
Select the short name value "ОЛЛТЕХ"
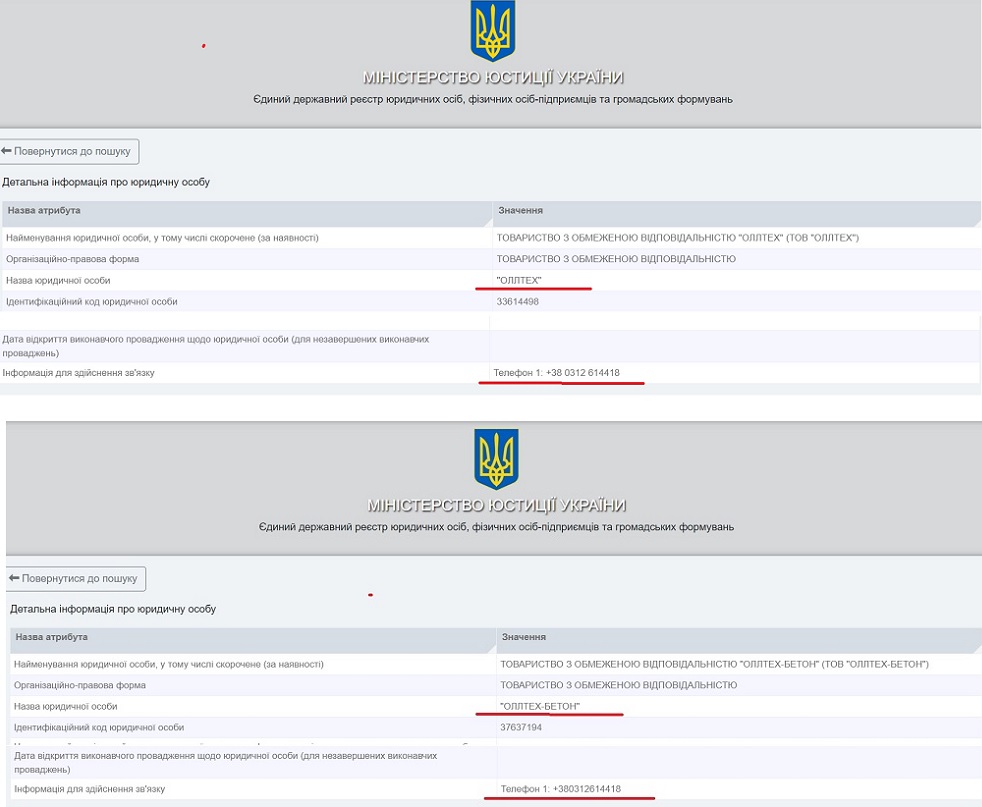pos(519,280)
